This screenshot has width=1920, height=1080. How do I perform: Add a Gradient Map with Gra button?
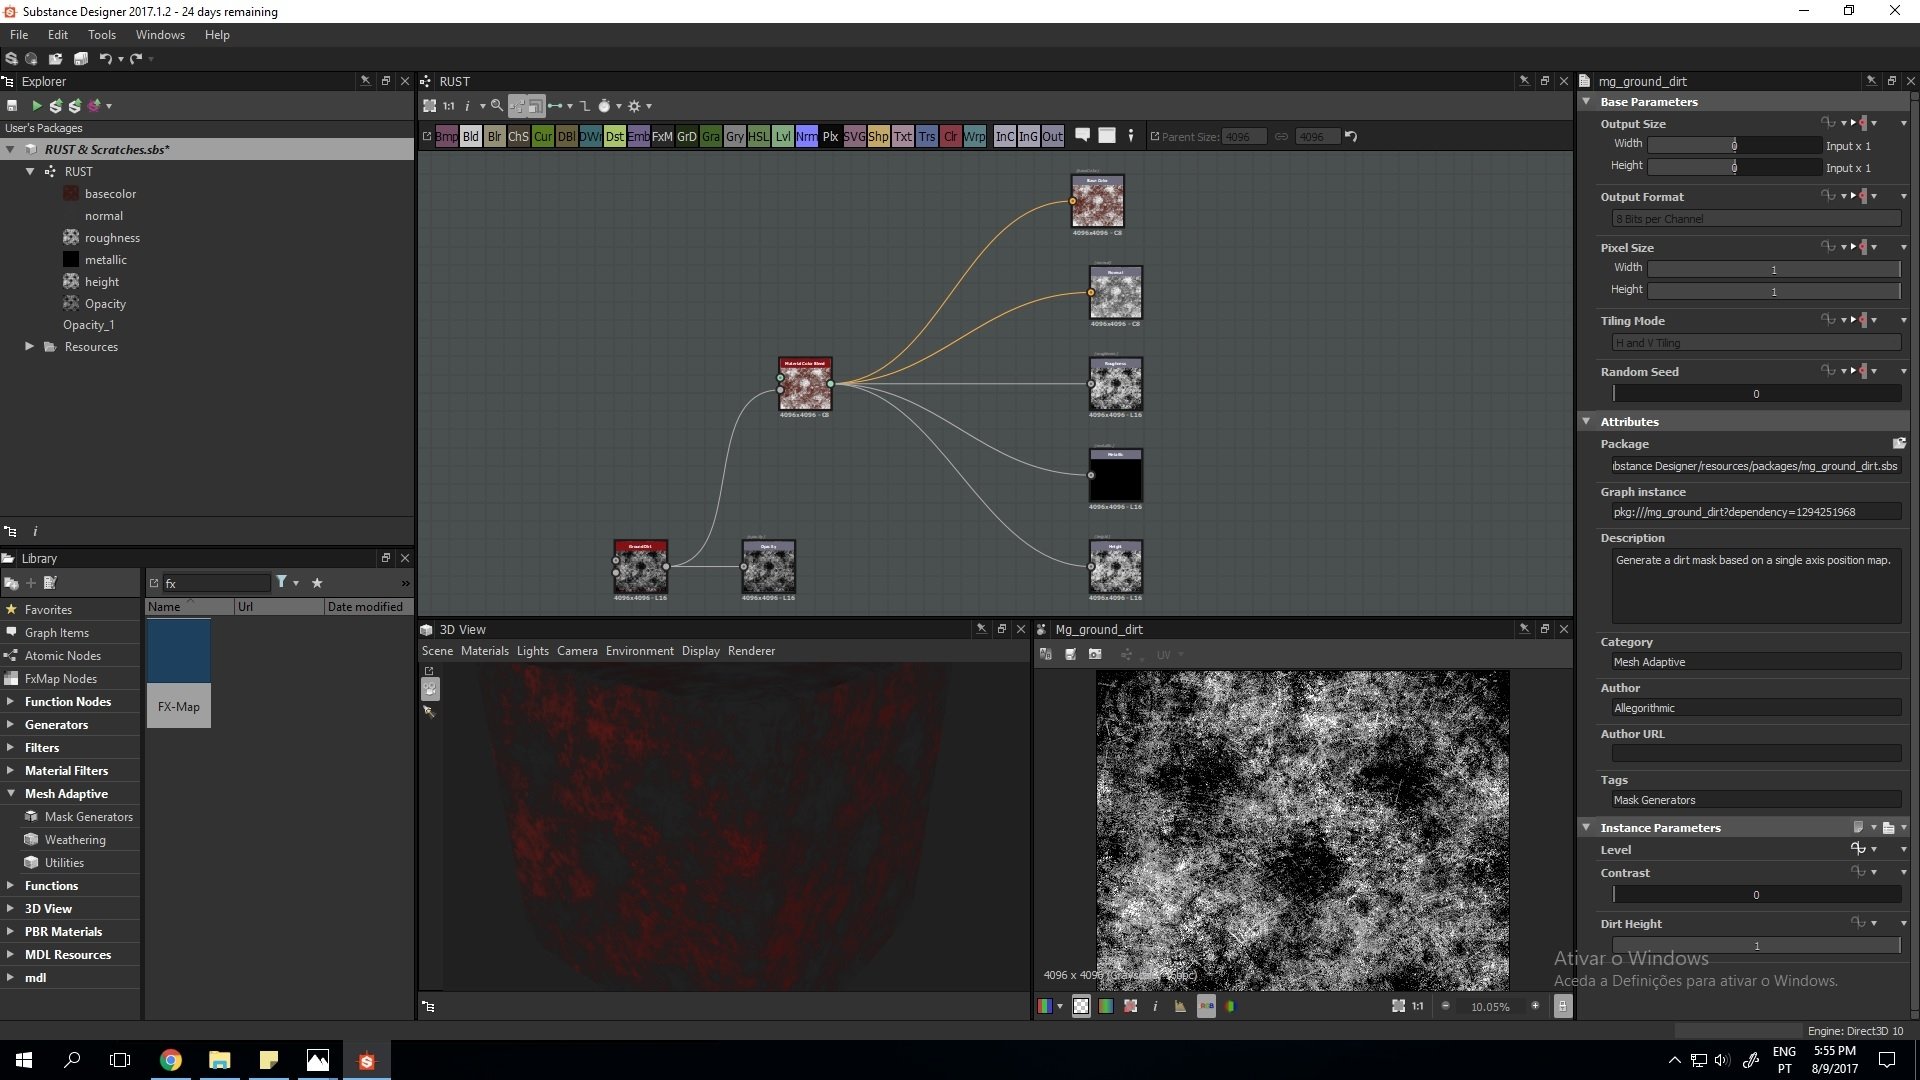[711, 137]
